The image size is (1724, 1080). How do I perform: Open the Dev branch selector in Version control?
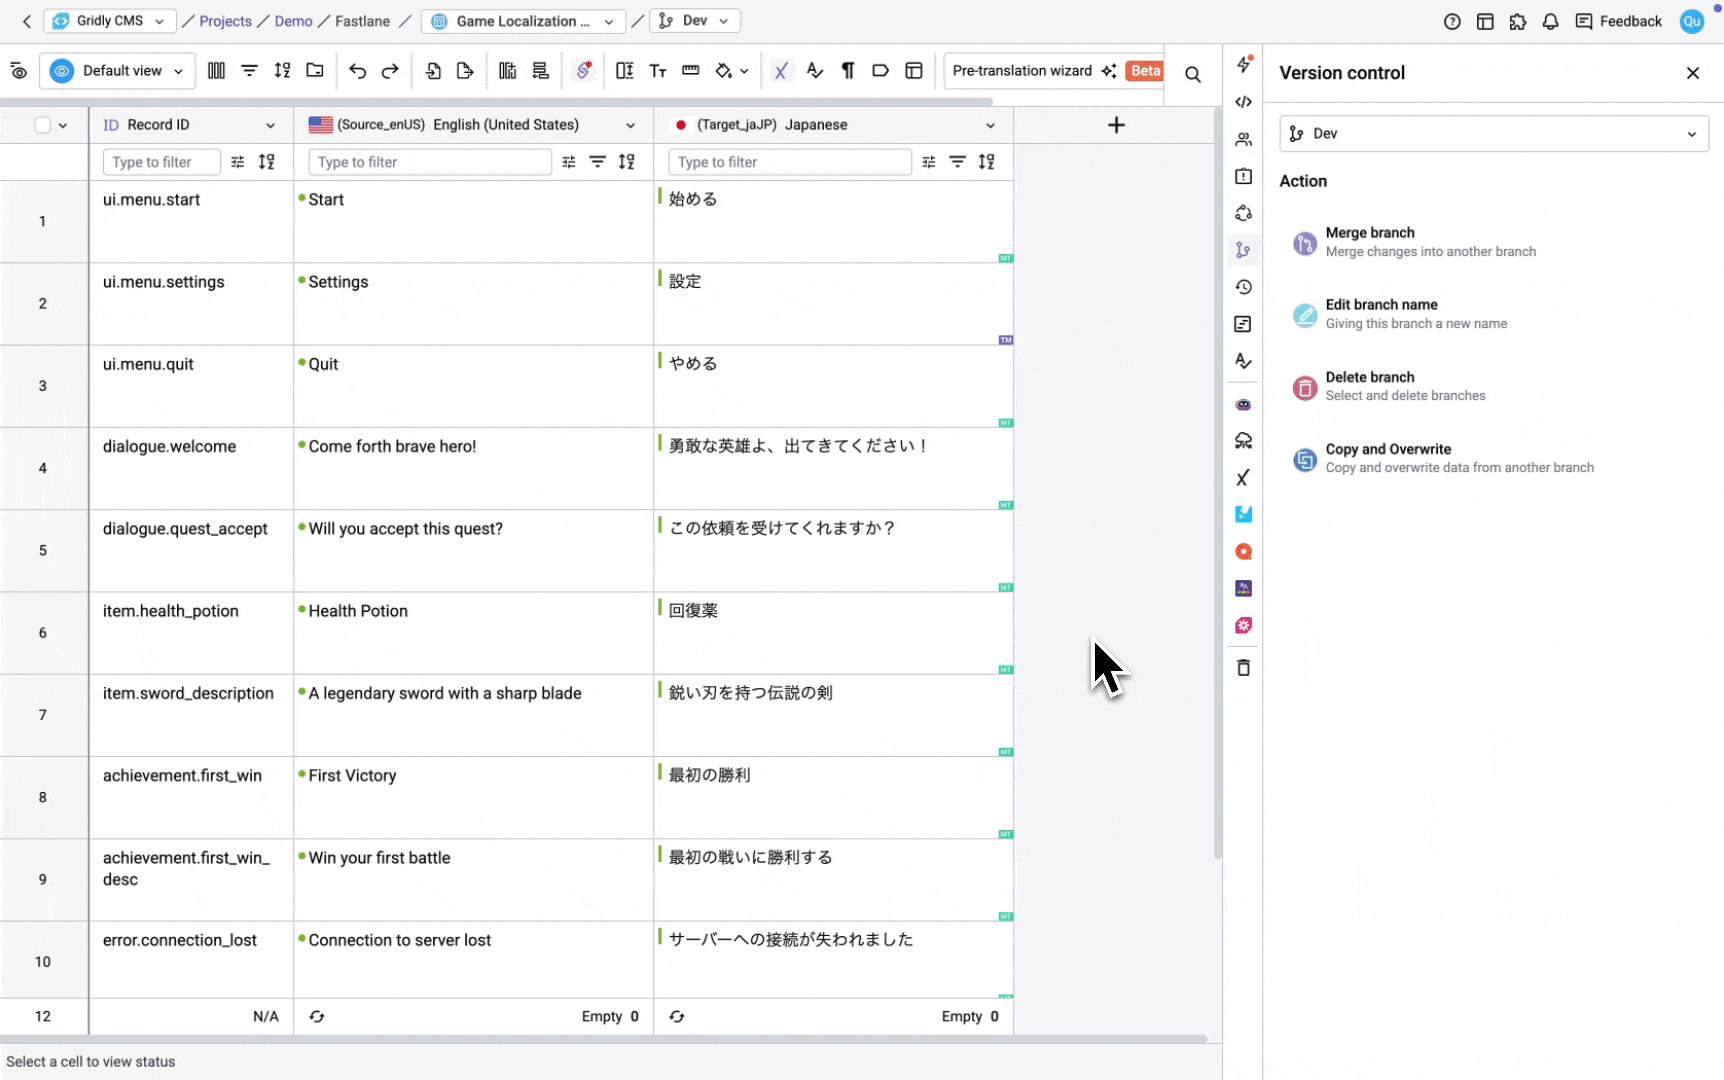tap(1493, 134)
